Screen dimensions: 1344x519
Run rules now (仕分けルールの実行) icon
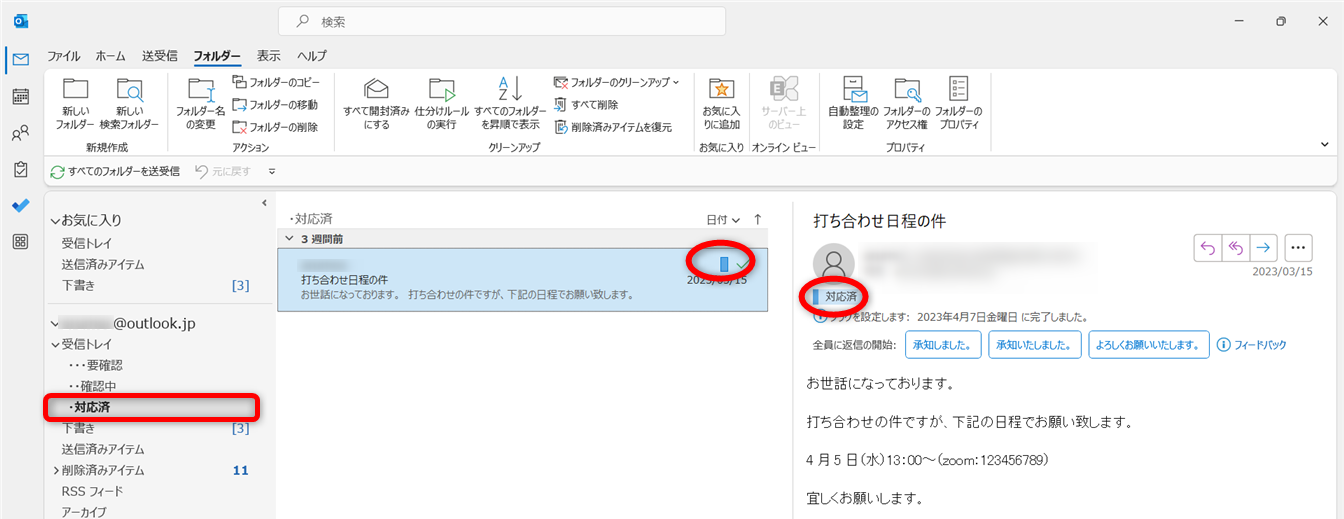441,91
